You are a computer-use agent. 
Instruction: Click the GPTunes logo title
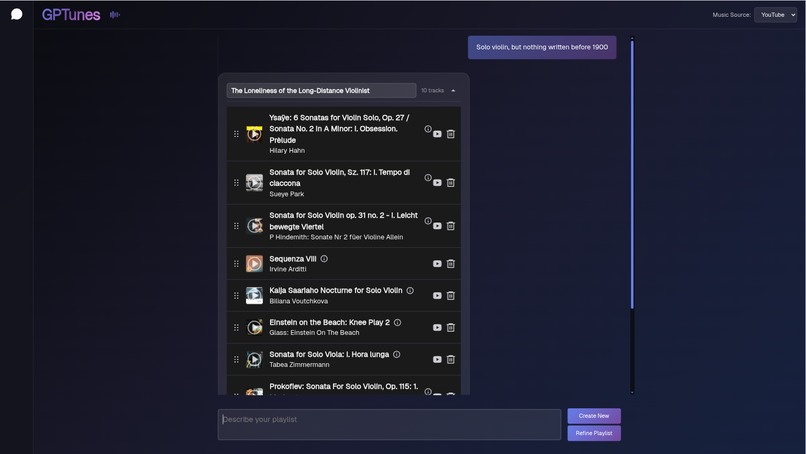71,15
